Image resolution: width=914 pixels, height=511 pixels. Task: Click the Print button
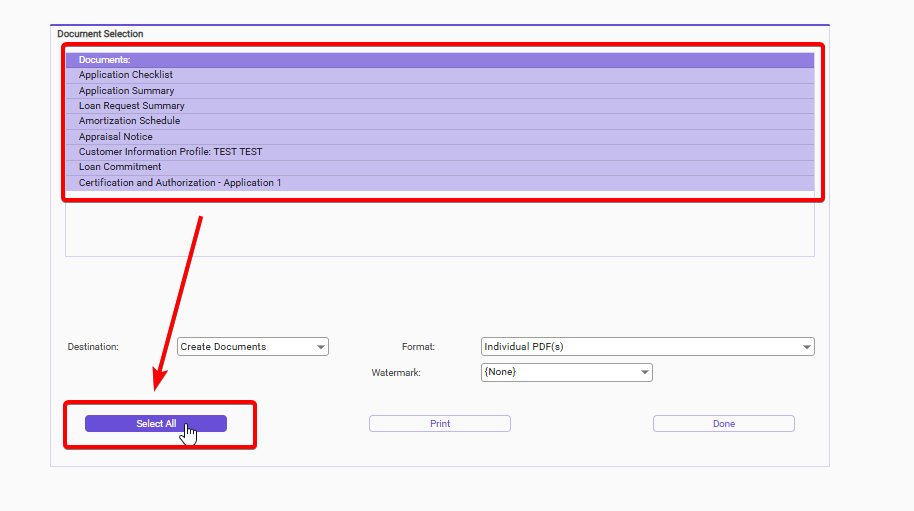pos(440,424)
